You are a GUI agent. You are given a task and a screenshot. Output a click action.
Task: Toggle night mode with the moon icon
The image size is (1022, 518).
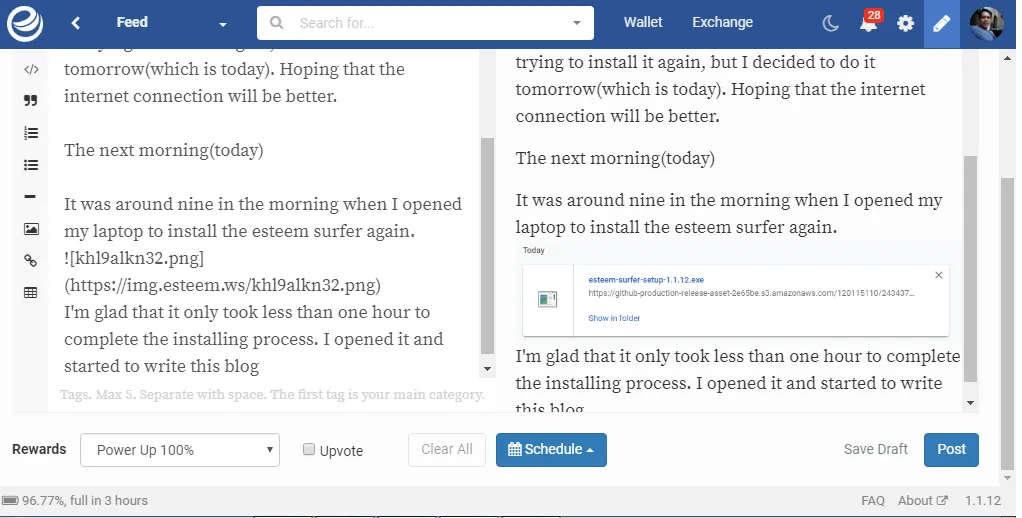830,23
